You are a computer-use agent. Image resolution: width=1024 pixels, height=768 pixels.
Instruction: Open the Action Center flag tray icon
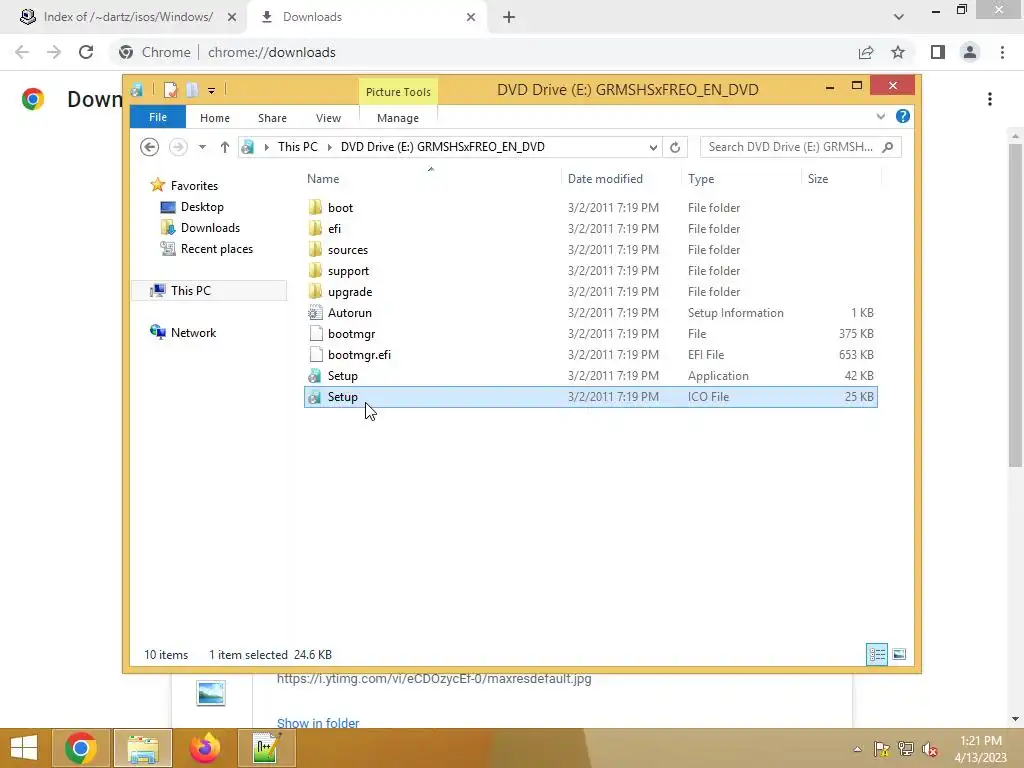881,748
